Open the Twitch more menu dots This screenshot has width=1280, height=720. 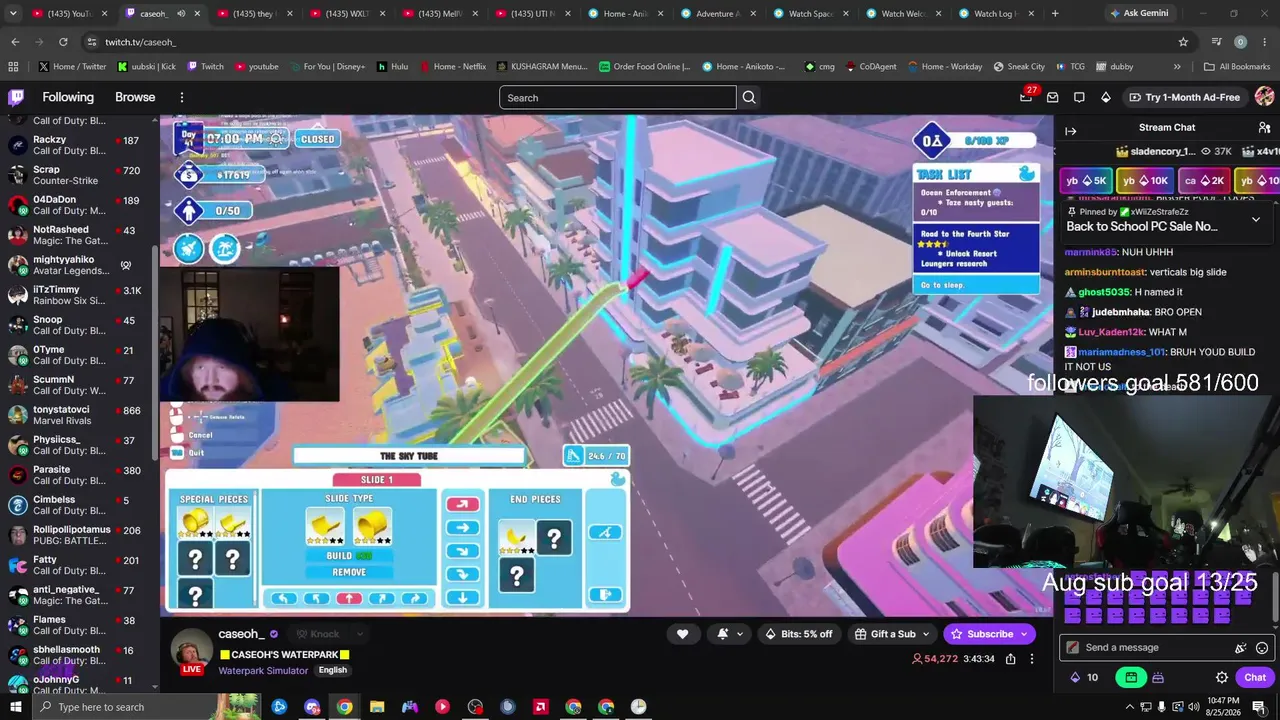(x=181, y=97)
